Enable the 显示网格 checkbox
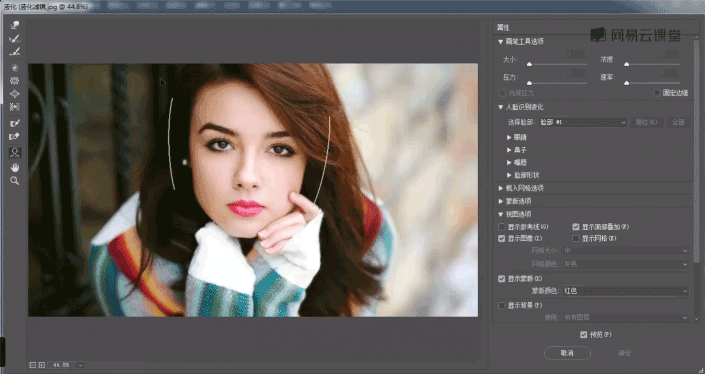Image resolution: width=705 pixels, height=374 pixels. 576,239
